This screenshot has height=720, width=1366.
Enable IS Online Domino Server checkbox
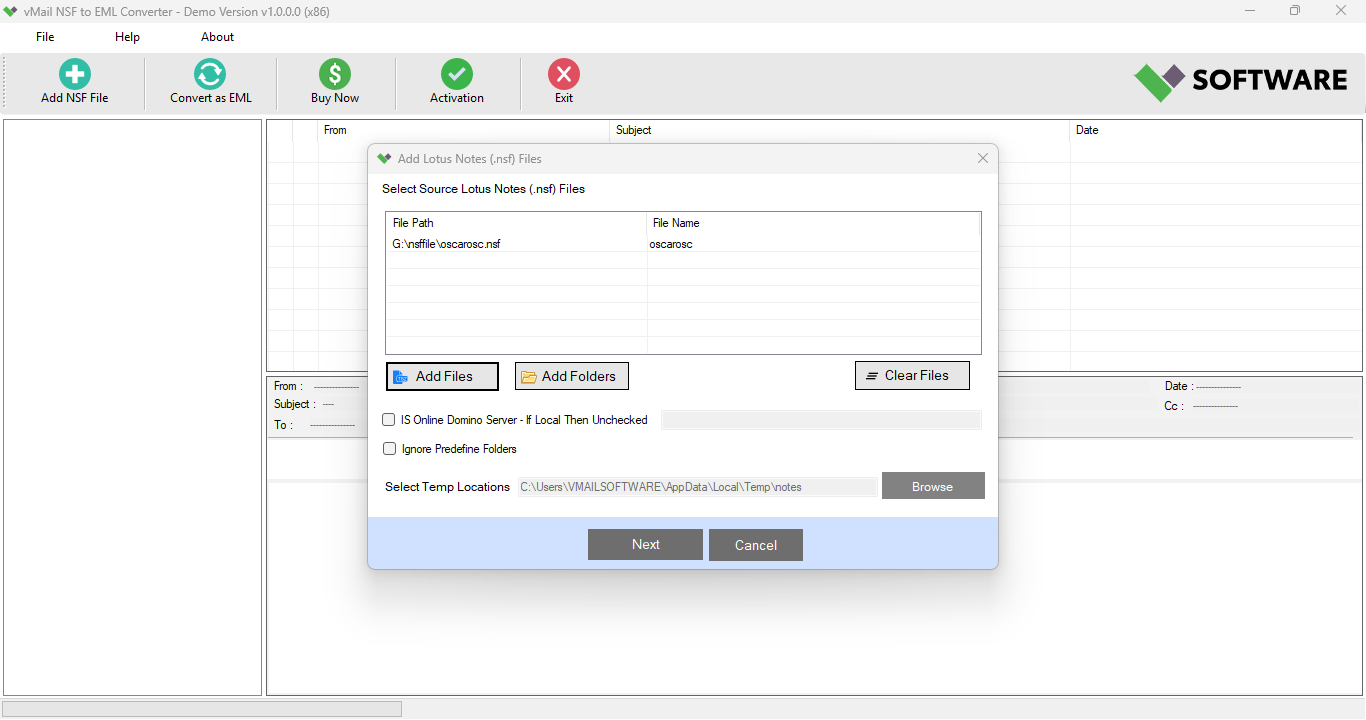pos(389,419)
